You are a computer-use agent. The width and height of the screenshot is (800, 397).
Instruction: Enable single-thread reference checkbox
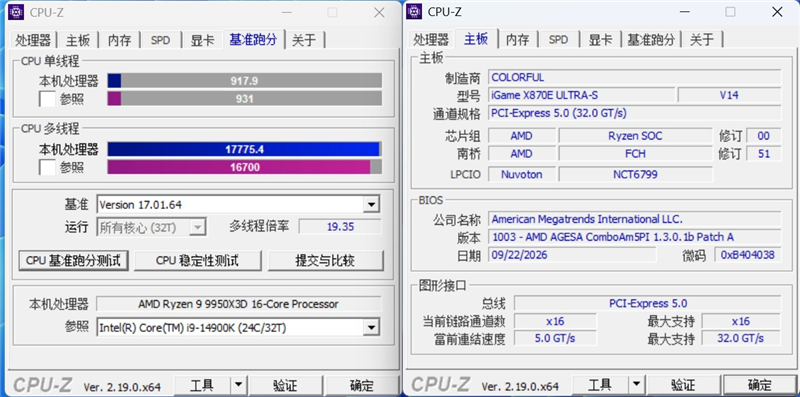tap(47, 99)
